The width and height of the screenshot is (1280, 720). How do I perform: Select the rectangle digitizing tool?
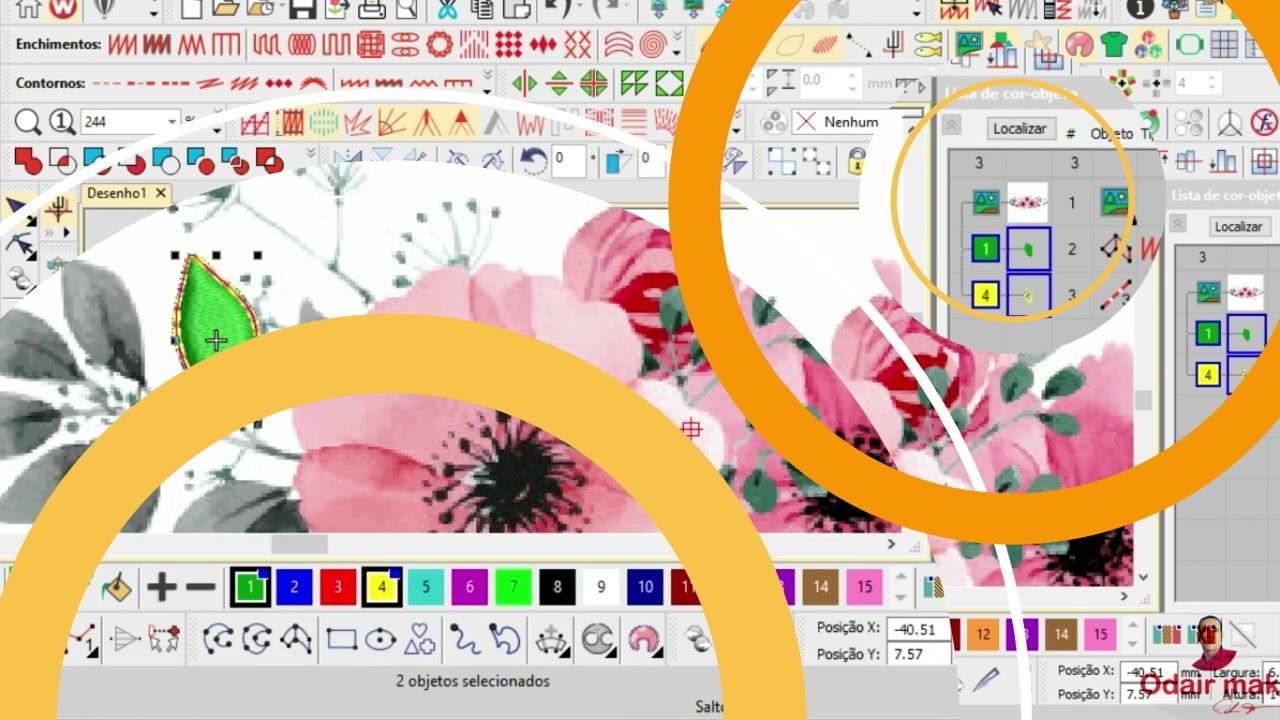tap(342, 638)
